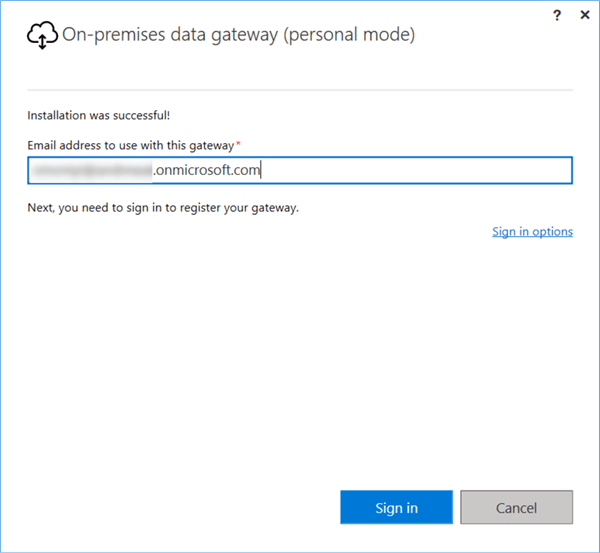
Task: Focus the gateway email address field
Action: point(300,170)
